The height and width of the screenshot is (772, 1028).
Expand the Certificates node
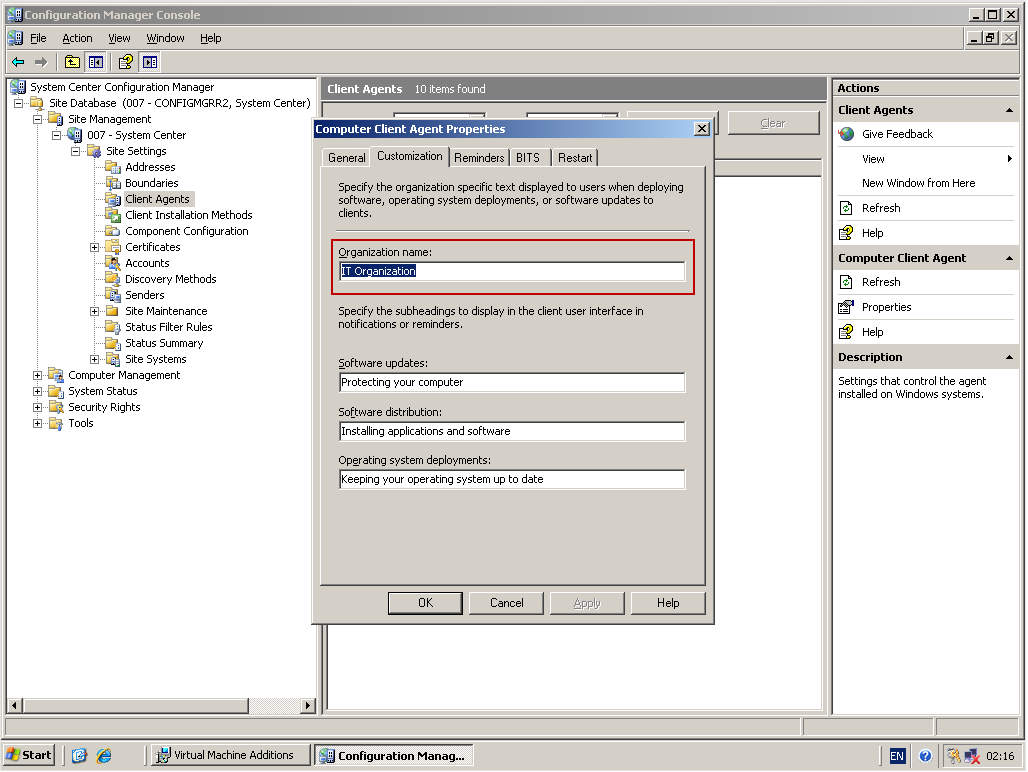[x=95, y=247]
